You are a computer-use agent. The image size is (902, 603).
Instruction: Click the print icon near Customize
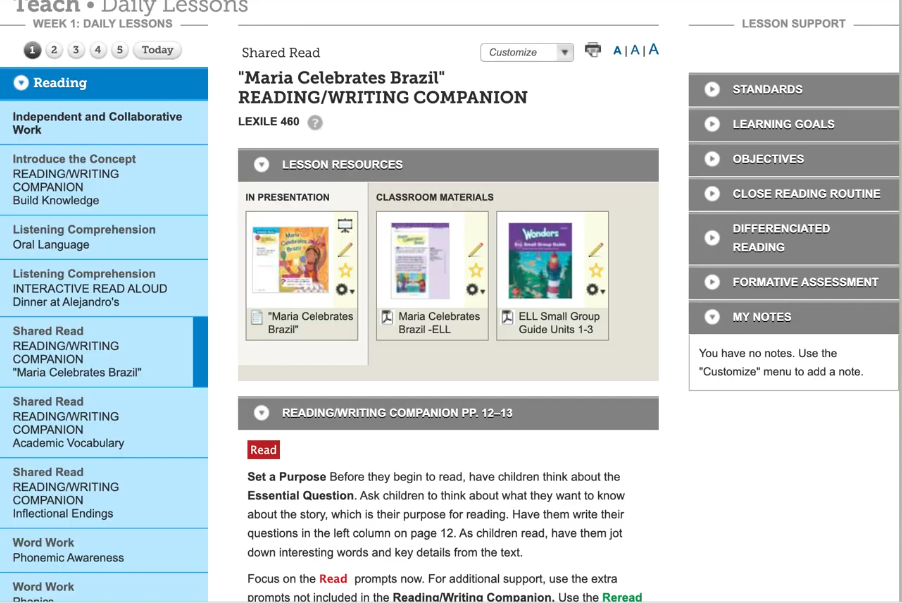click(592, 50)
